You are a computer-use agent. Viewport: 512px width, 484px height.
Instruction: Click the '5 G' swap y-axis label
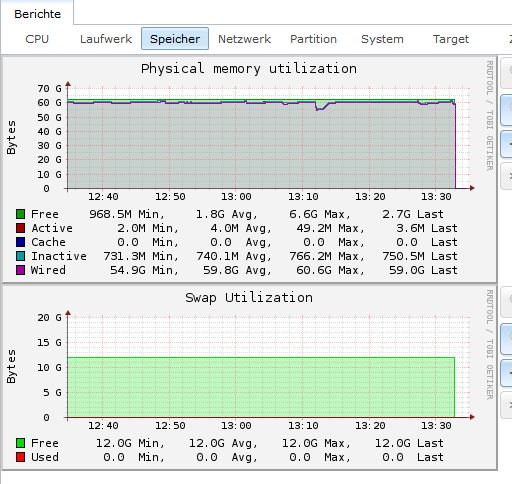[x=53, y=393]
